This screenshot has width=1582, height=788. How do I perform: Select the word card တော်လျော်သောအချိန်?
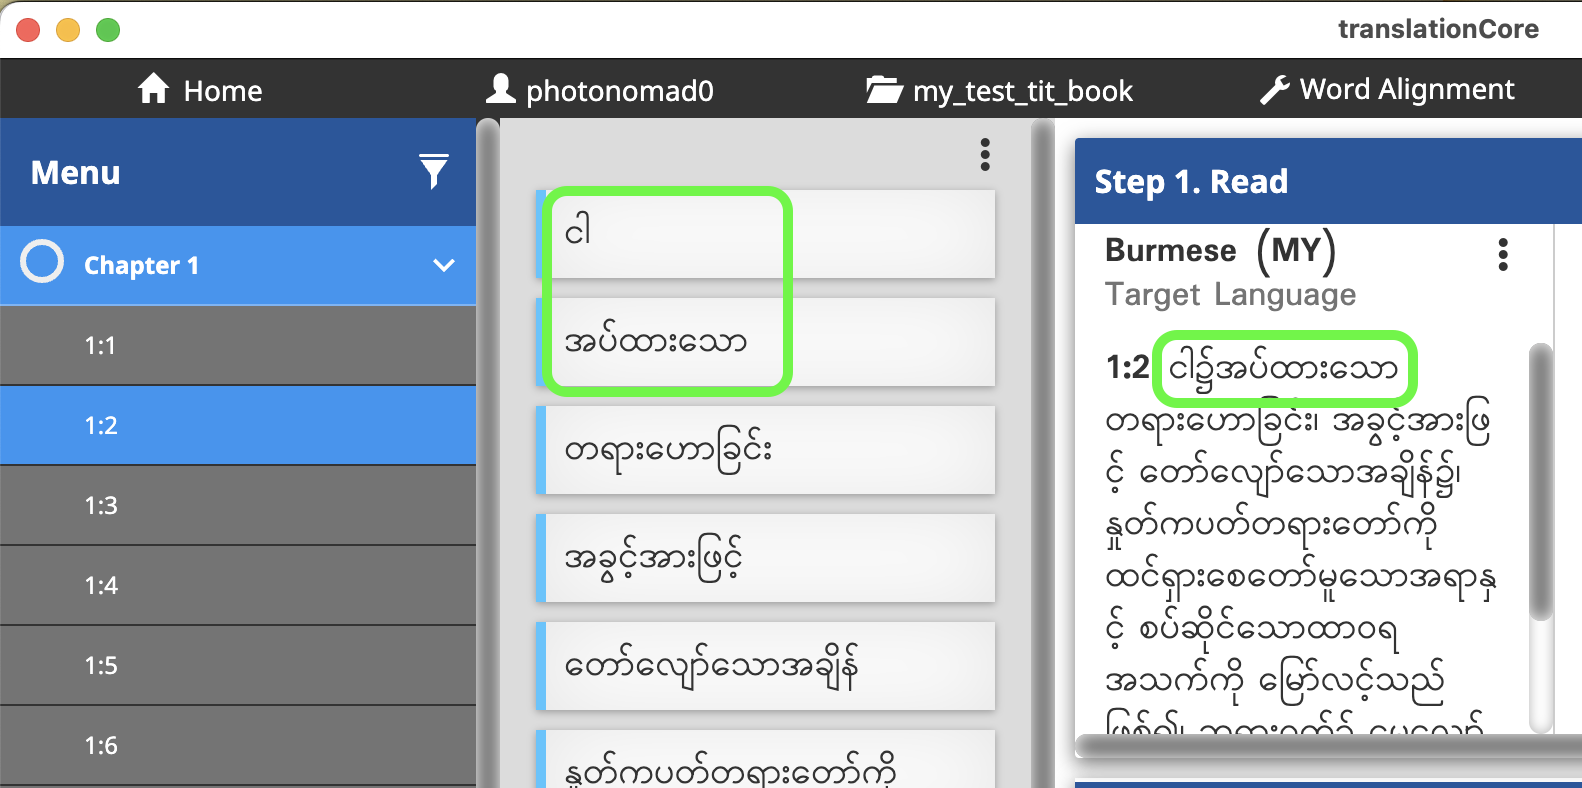pos(766,666)
